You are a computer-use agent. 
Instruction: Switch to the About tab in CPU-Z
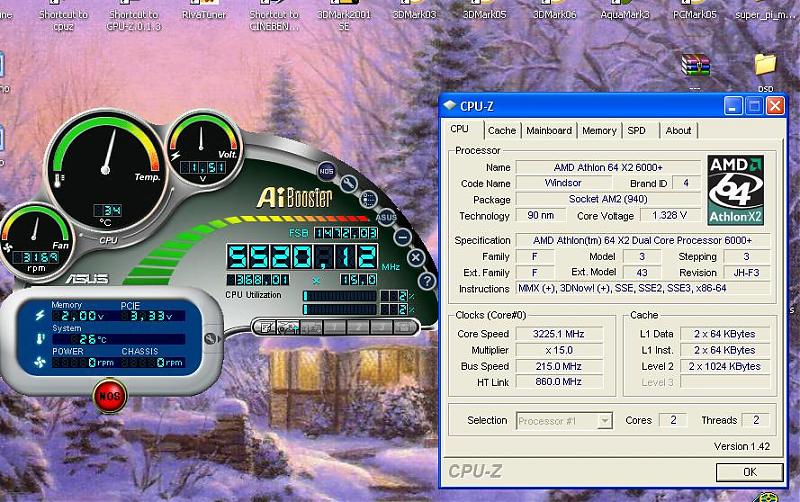678,131
